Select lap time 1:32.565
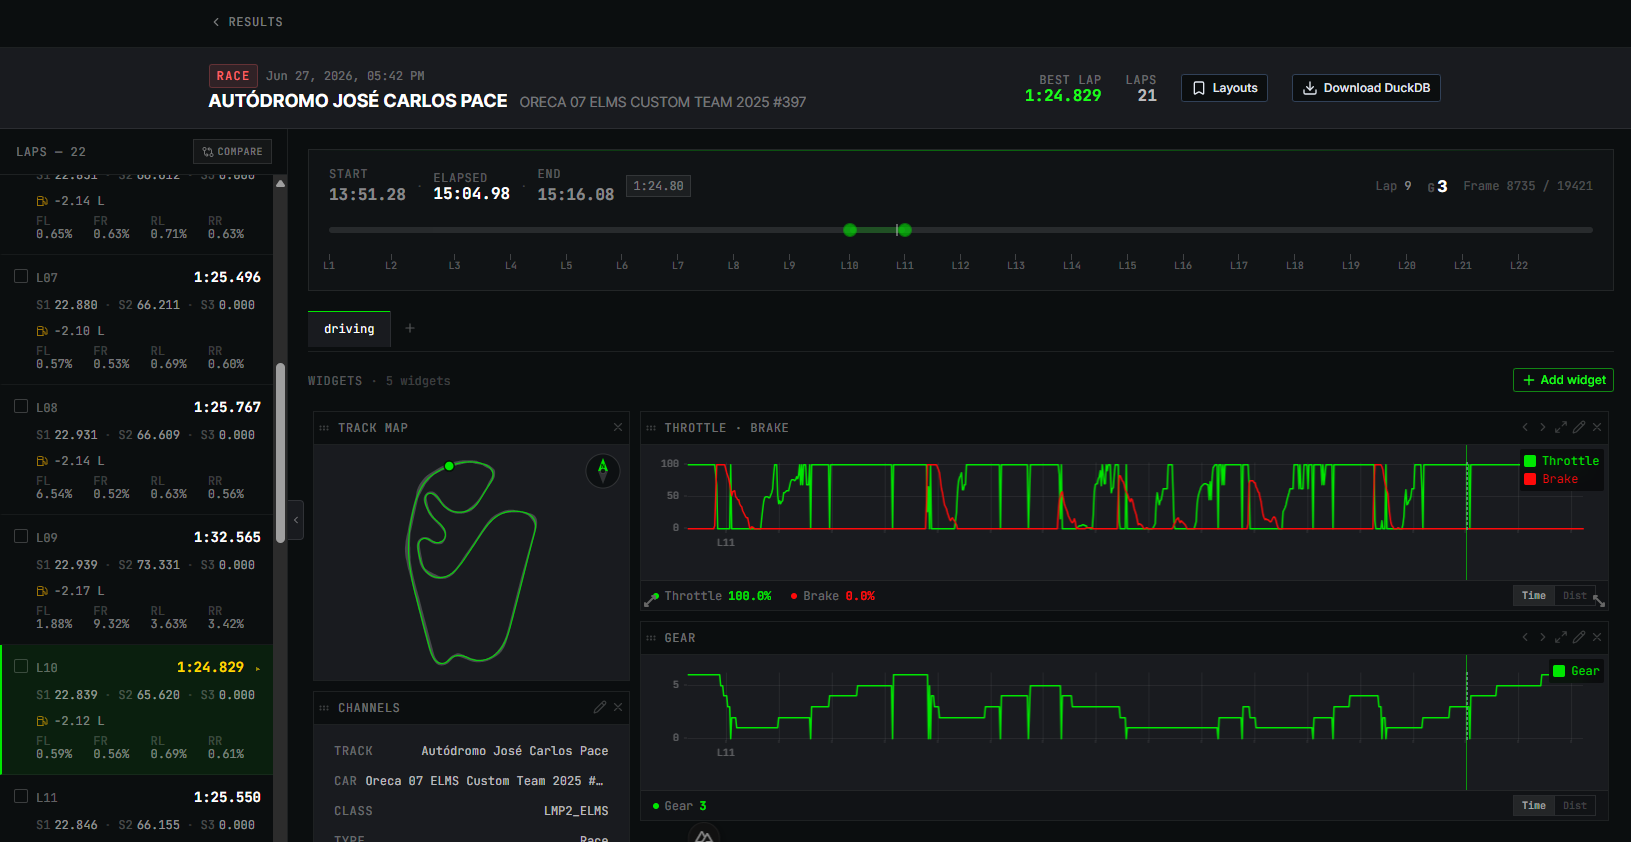This screenshot has width=1631, height=842. tap(227, 537)
